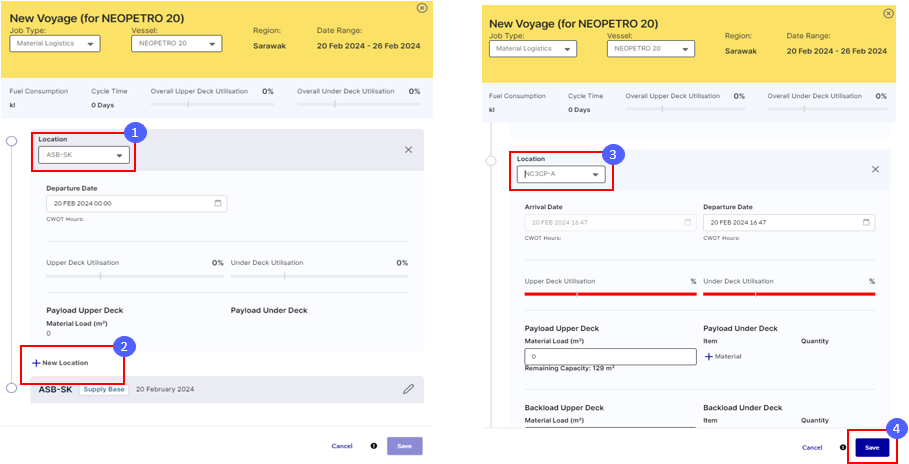The height and width of the screenshot is (464, 909).
Task: Click 'Remaining Capacity: 129 m²' text
Action: point(567,368)
